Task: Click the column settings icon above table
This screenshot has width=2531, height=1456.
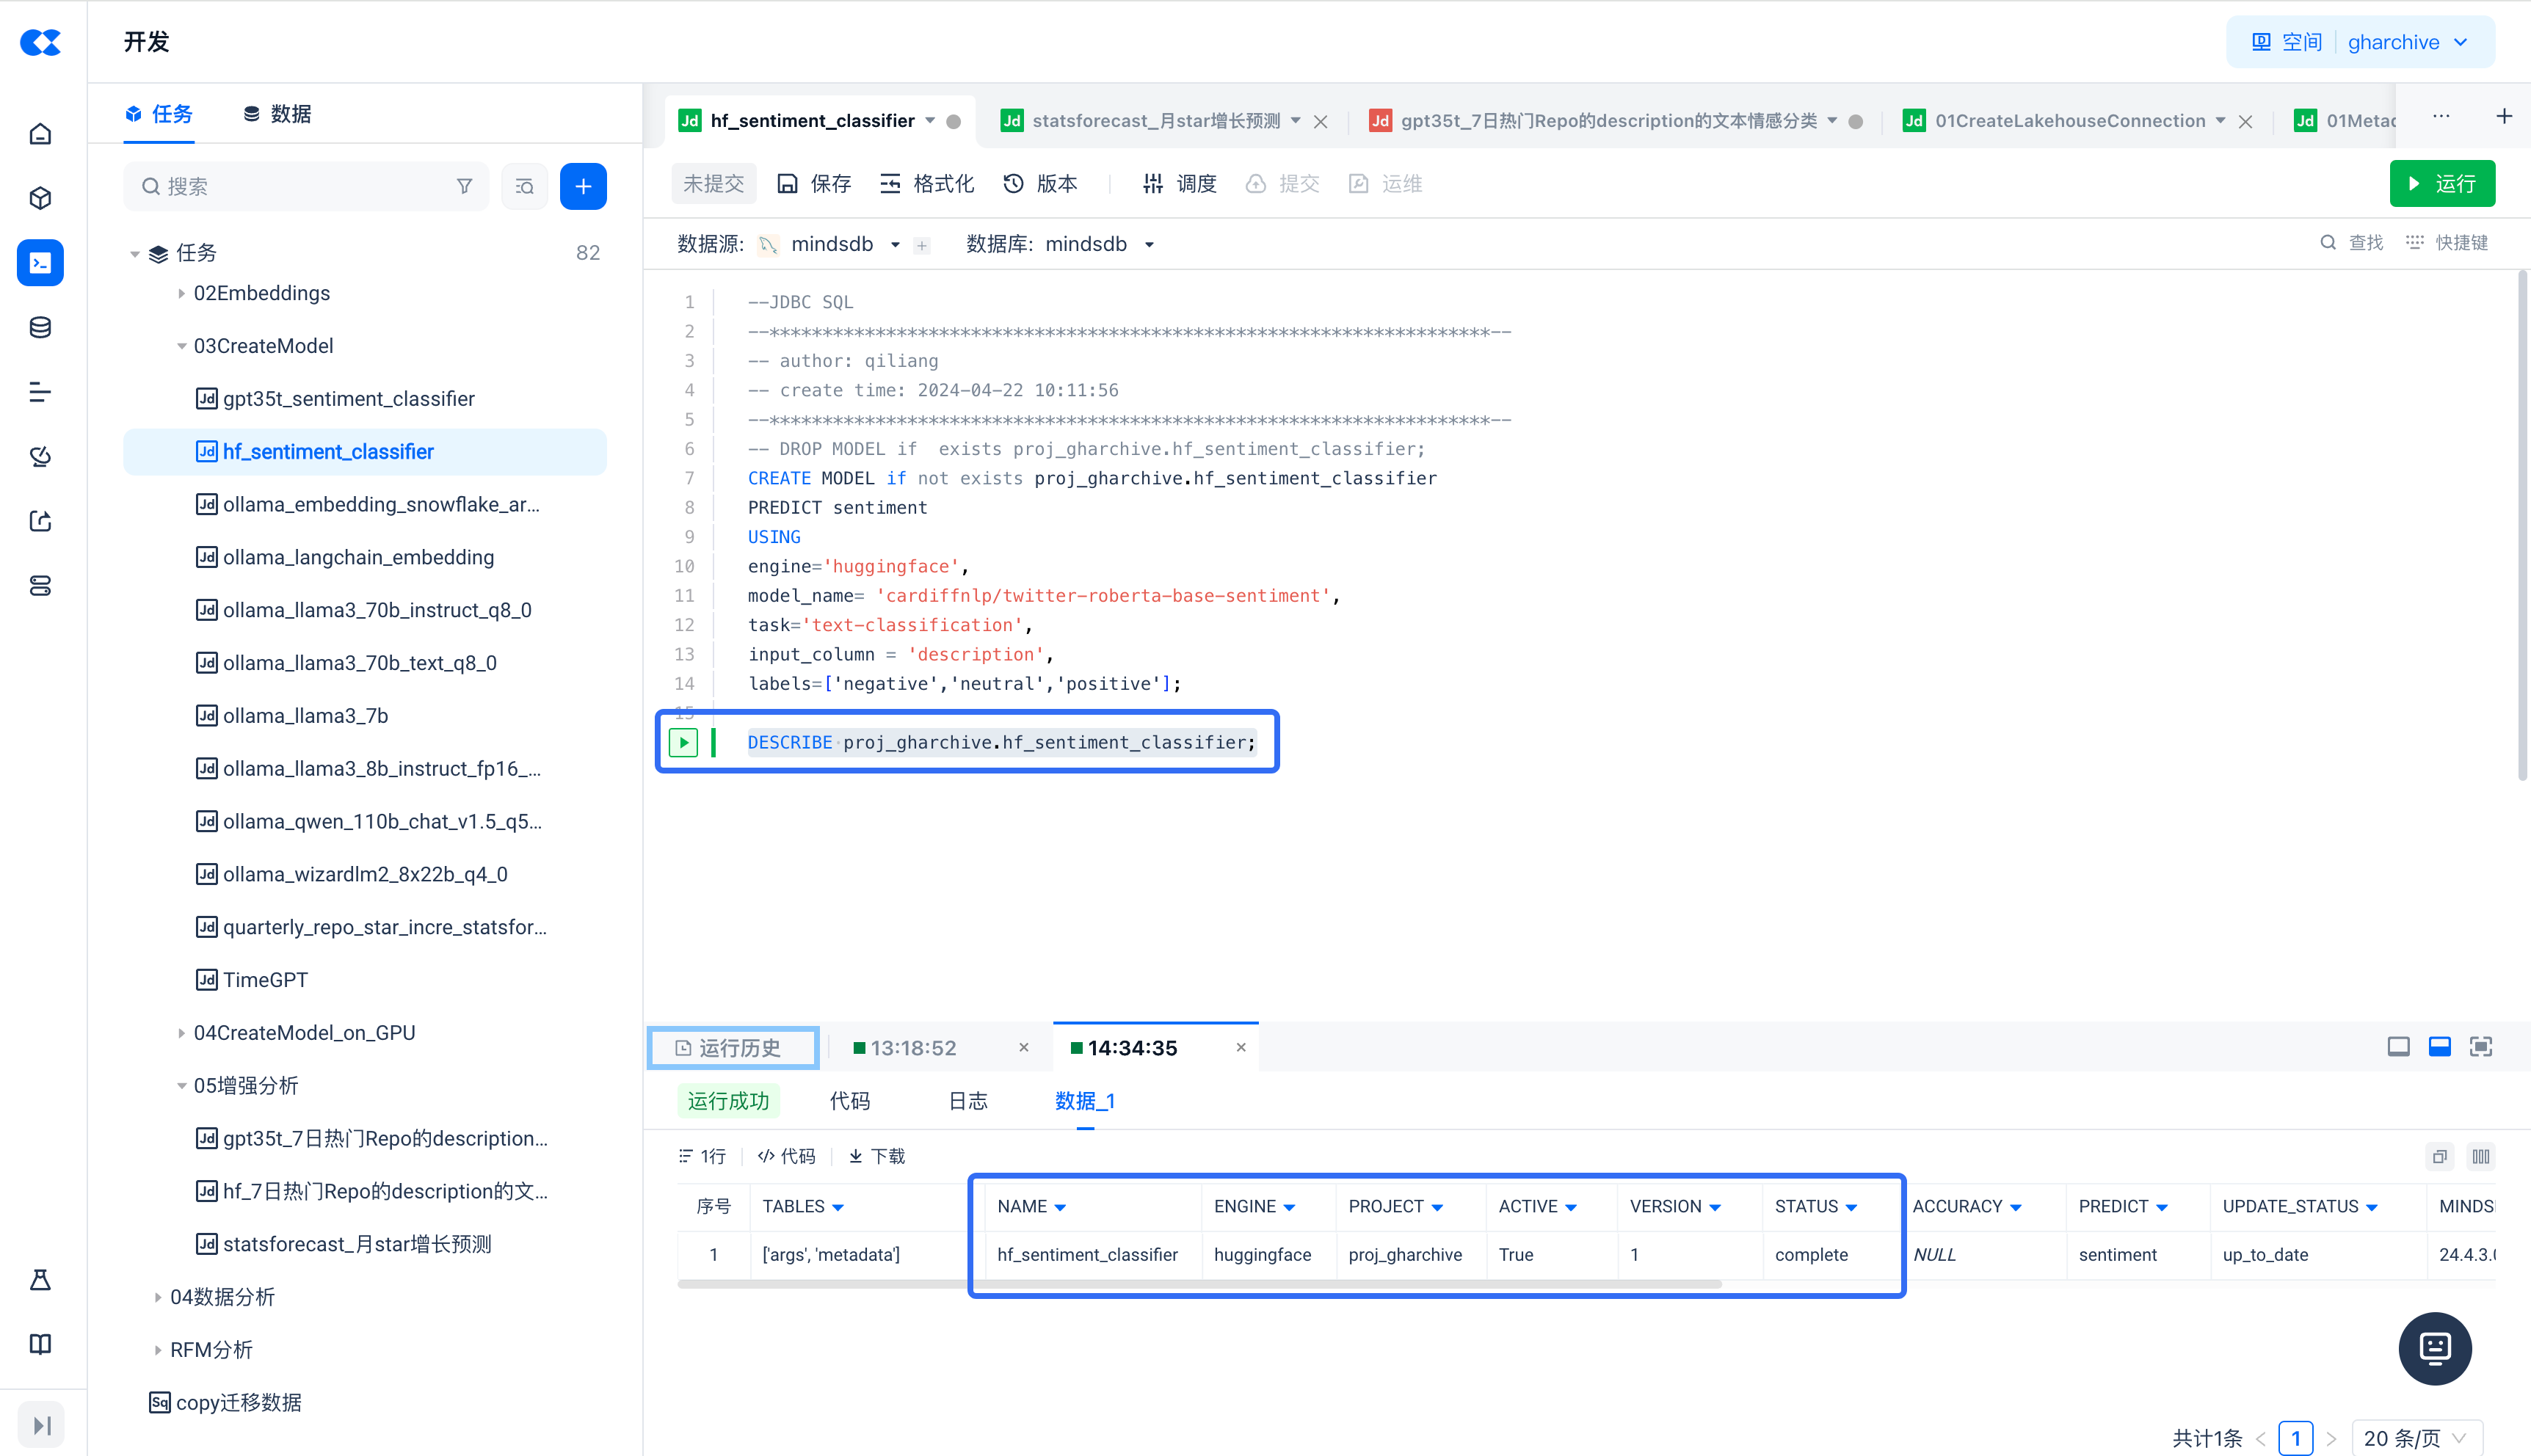Action: (x=2481, y=1156)
